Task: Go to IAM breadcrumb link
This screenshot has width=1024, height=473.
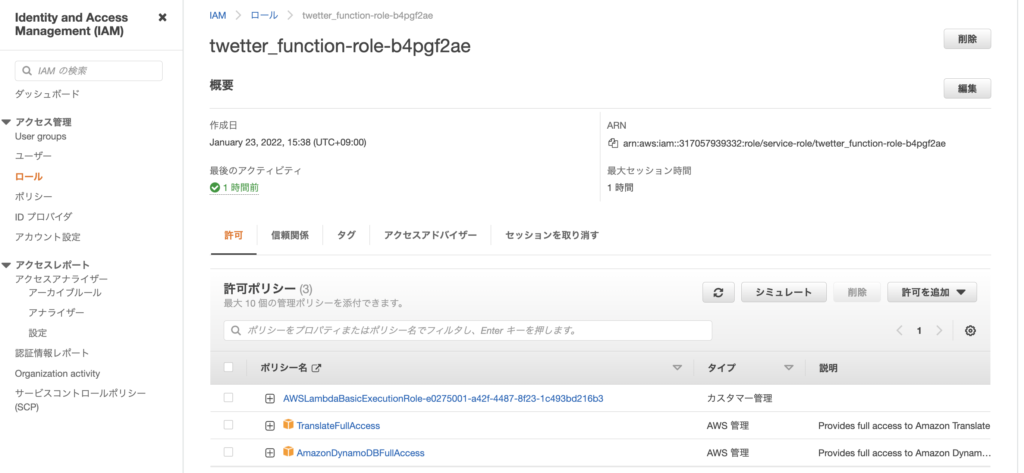Action: pyautogui.click(x=217, y=15)
